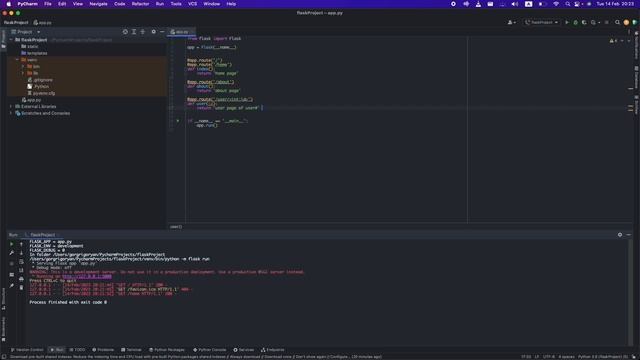Open the Terminal tool window

coord(131,350)
